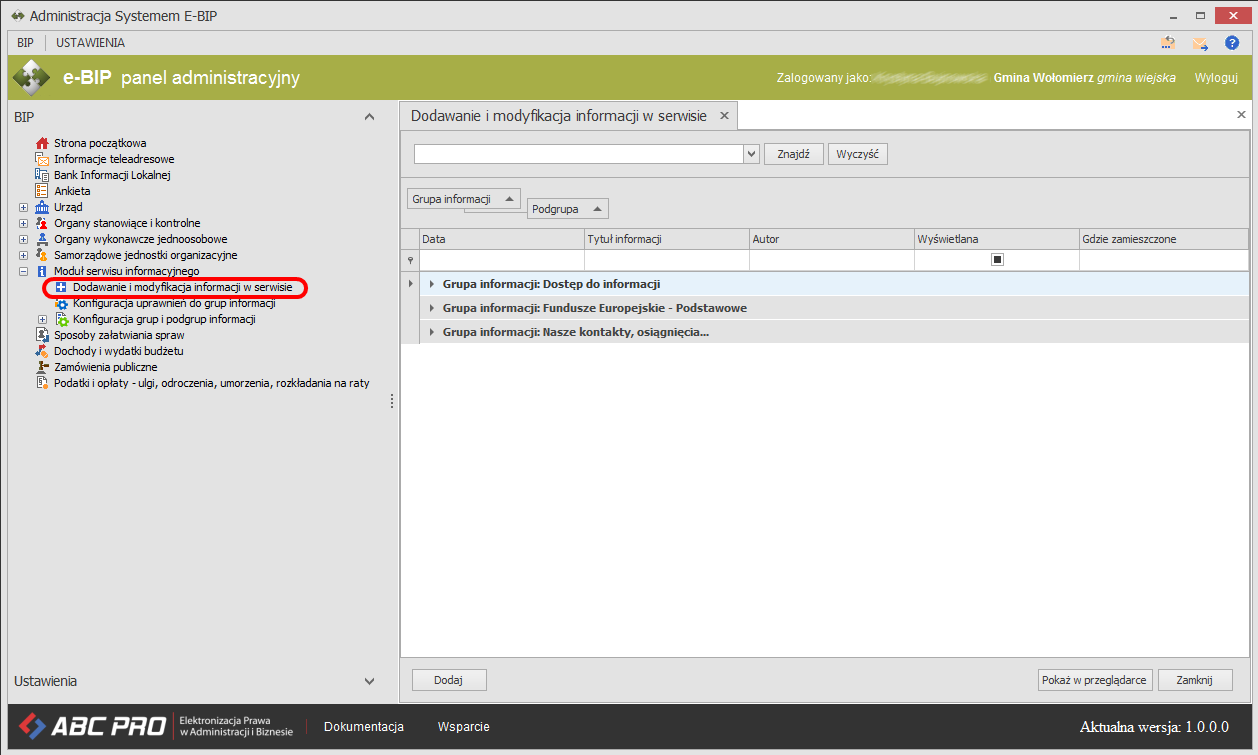Click the Data column filter field
This screenshot has height=755, width=1258.
click(x=502, y=260)
